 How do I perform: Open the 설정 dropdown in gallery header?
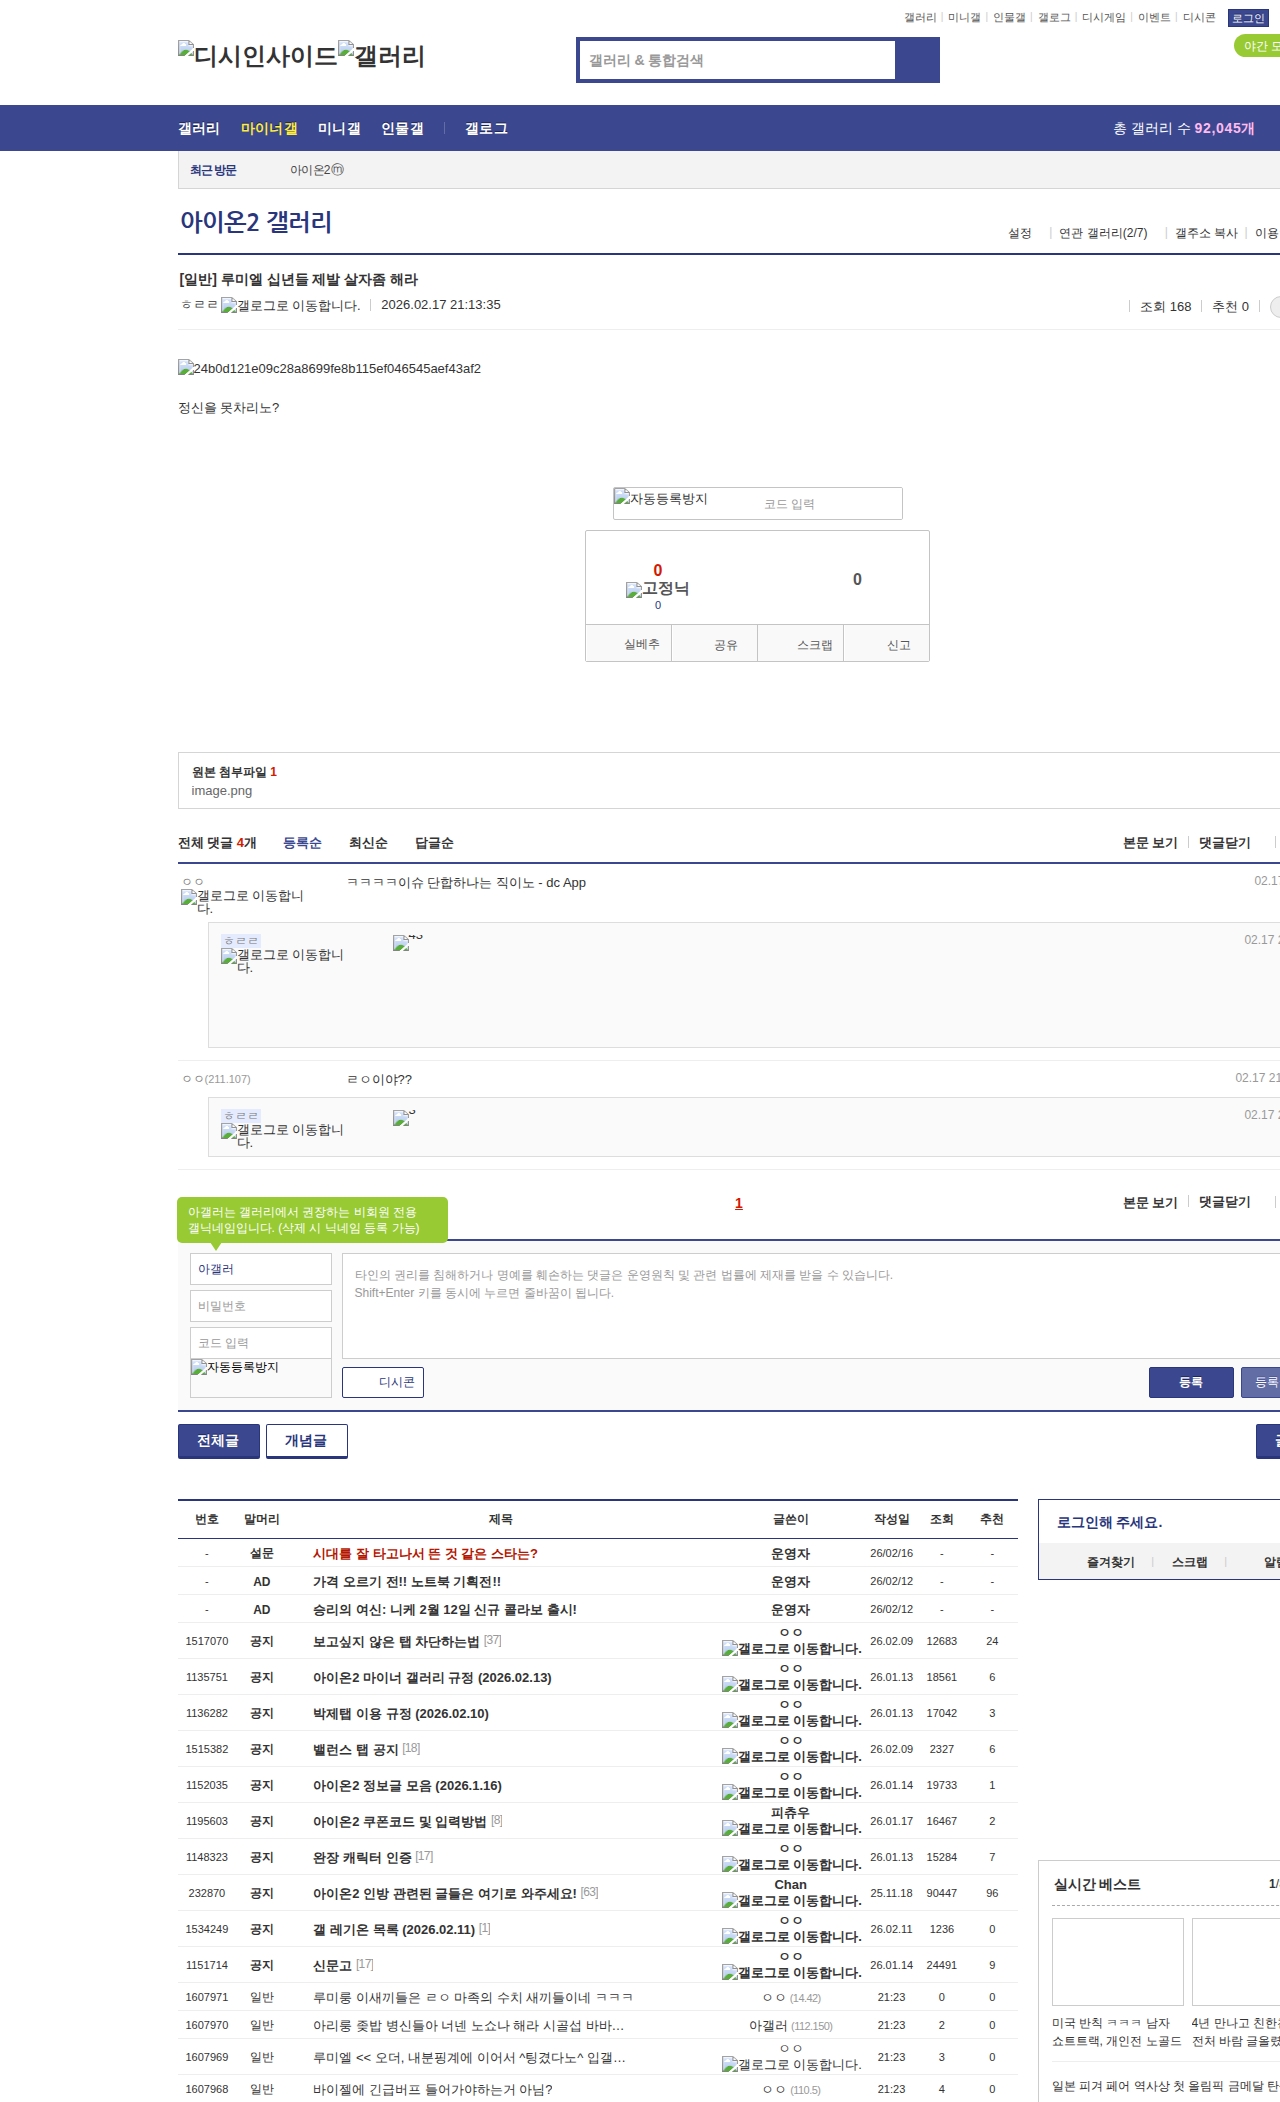click(1019, 233)
